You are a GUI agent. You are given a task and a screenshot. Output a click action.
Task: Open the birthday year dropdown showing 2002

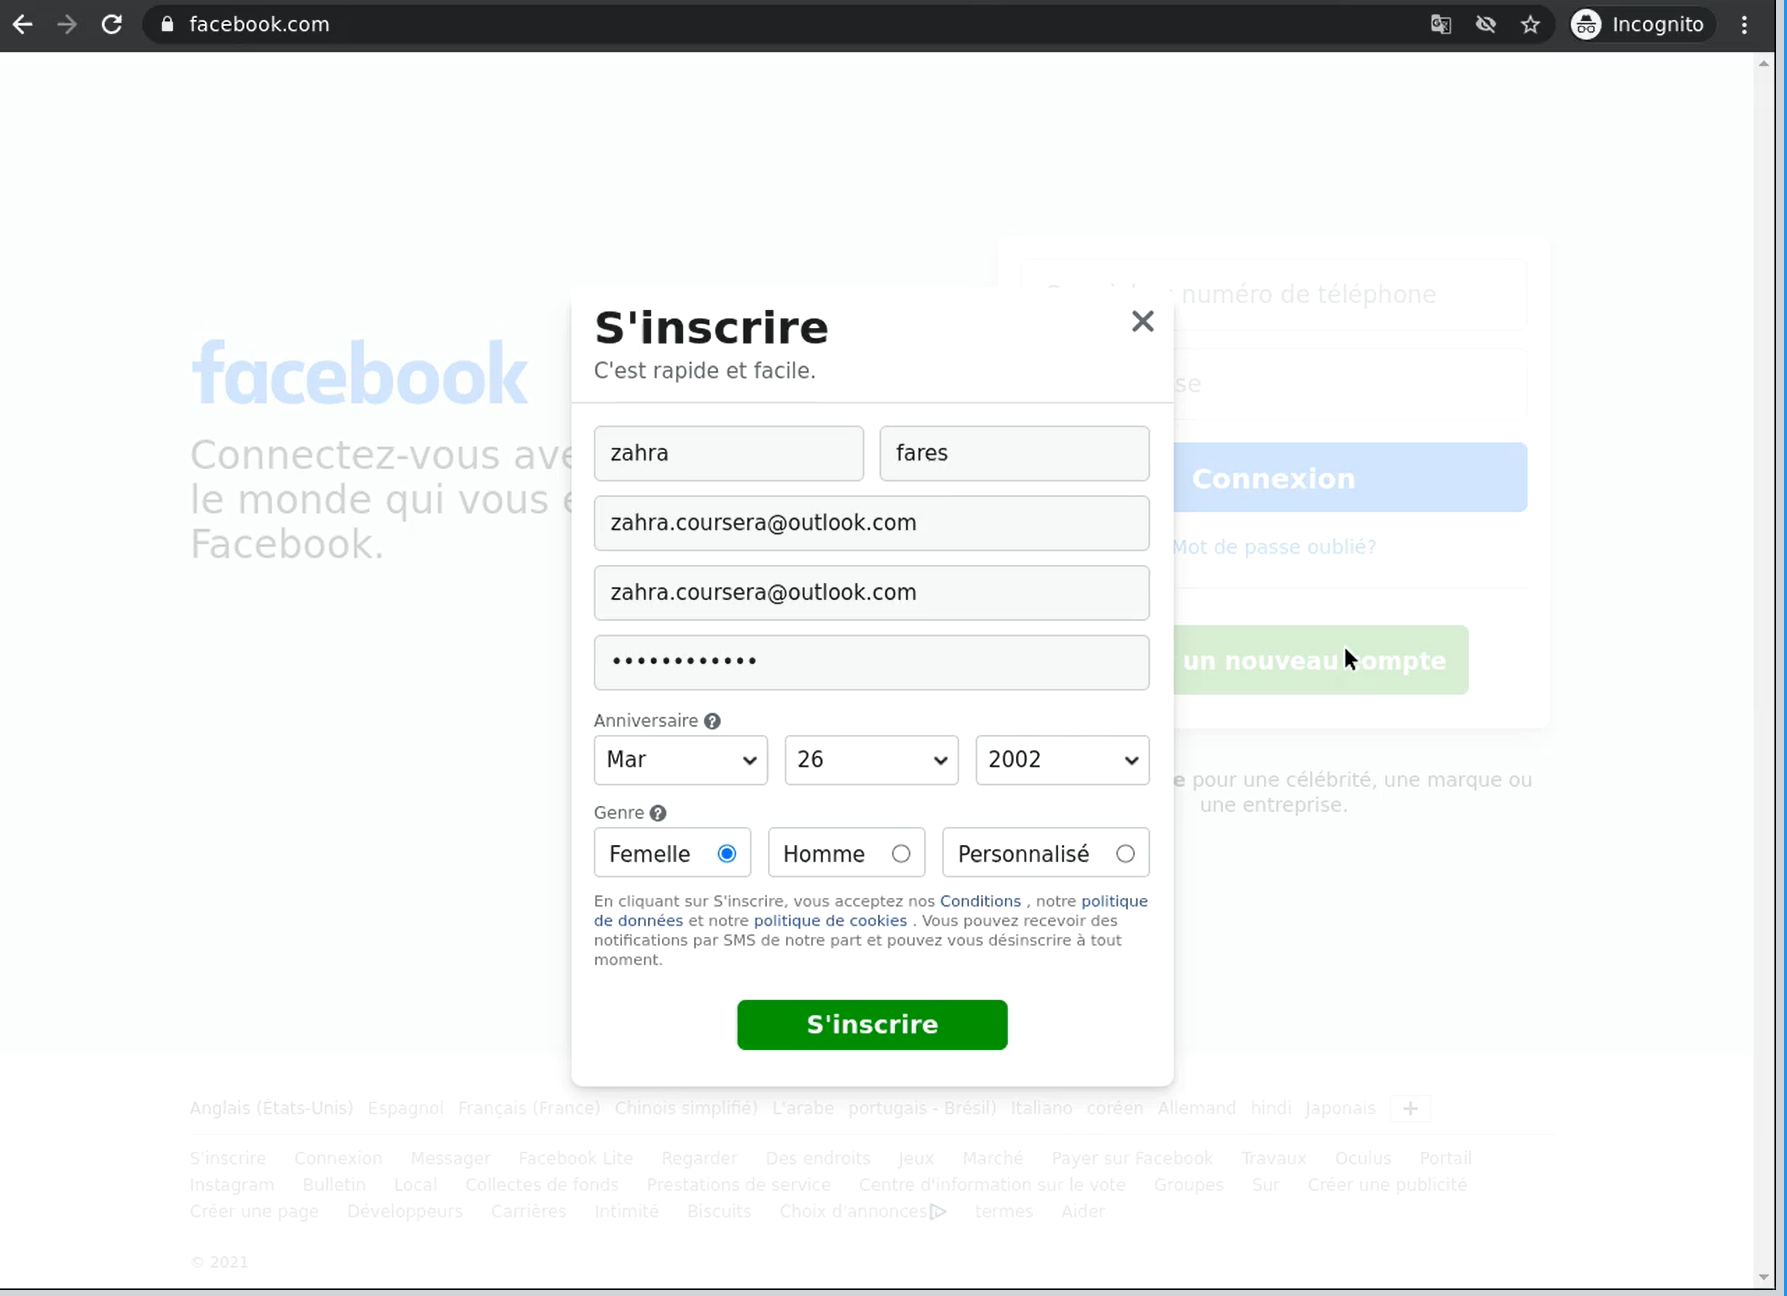(x=1062, y=760)
